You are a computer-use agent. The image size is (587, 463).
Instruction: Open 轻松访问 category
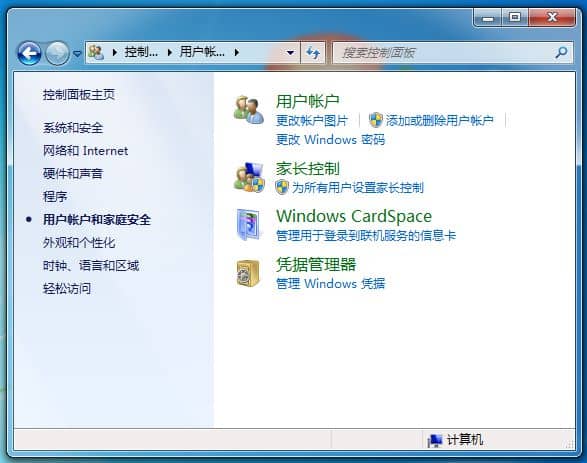(x=67, y=289)
